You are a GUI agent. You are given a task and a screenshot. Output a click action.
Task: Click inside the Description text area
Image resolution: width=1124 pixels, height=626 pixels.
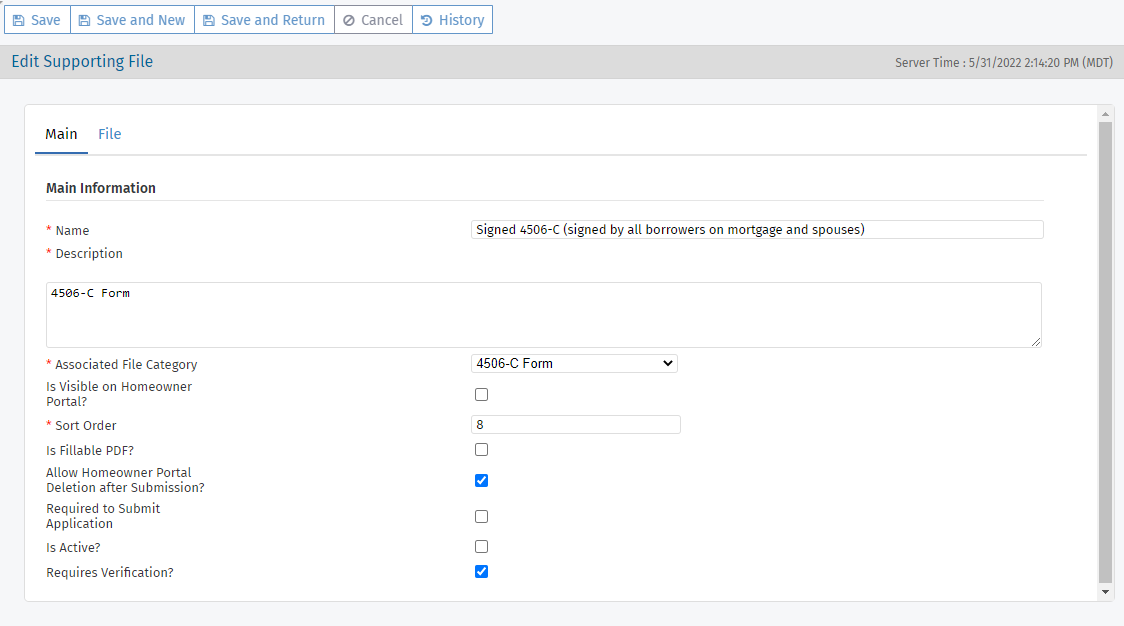pyautogui.click(x=543, y=315)
